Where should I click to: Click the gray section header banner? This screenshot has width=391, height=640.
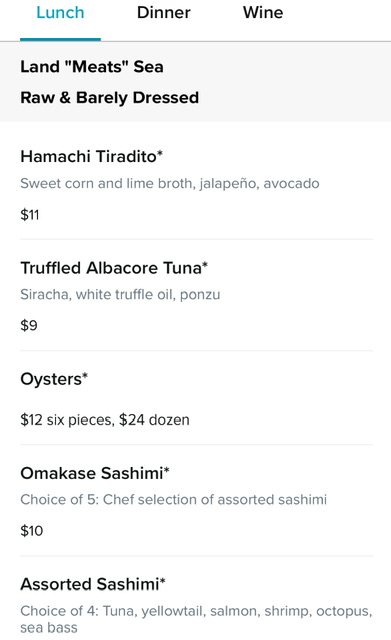tap(196, 82)
